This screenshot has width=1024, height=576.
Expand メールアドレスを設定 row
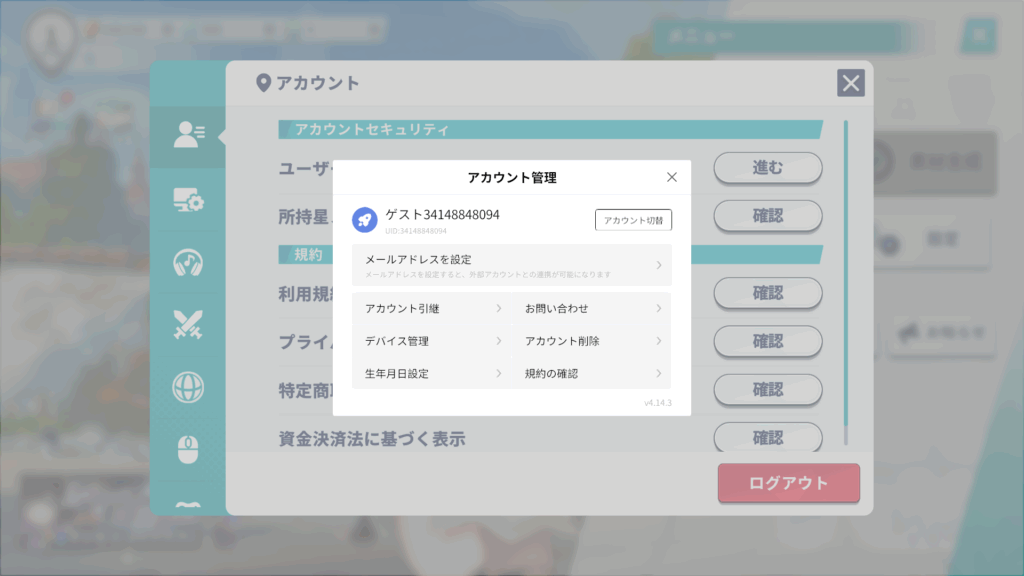point(511,265)
